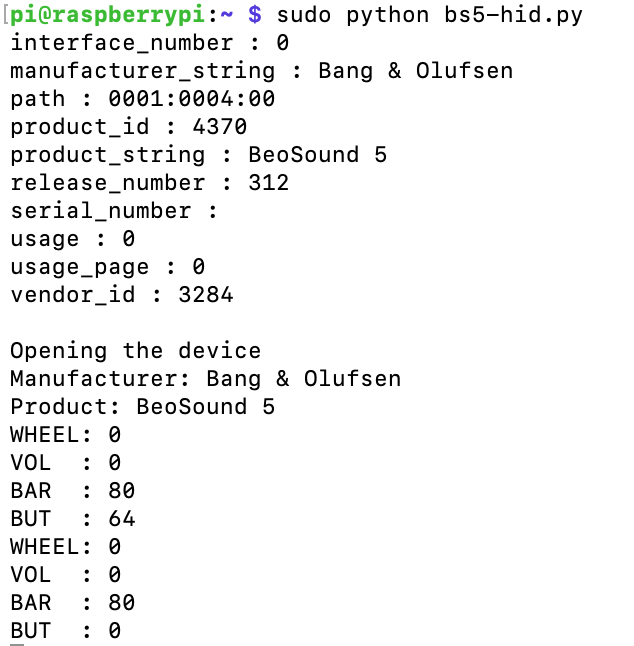Click the "Product: BeoSound 5" line

(x=142, y=407)
